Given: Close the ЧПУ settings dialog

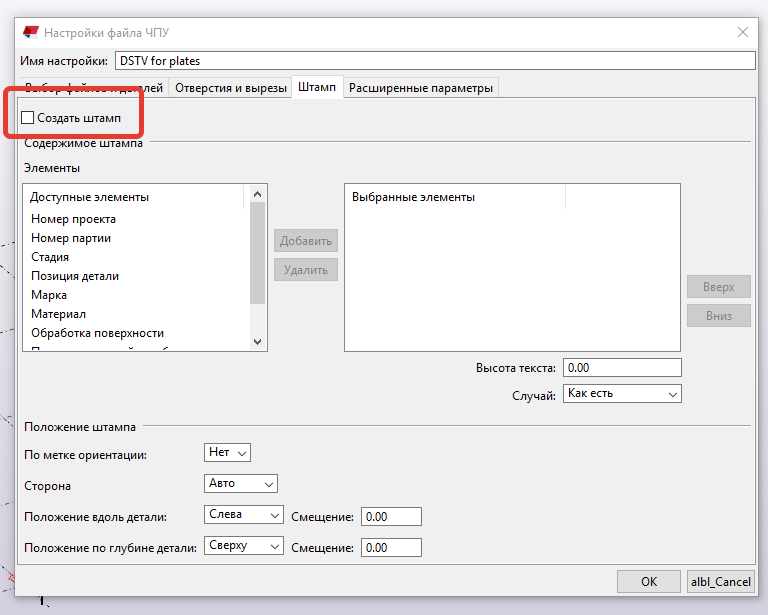Looking at the screenshot, I should pyautogui.click(x=743, y=32).
